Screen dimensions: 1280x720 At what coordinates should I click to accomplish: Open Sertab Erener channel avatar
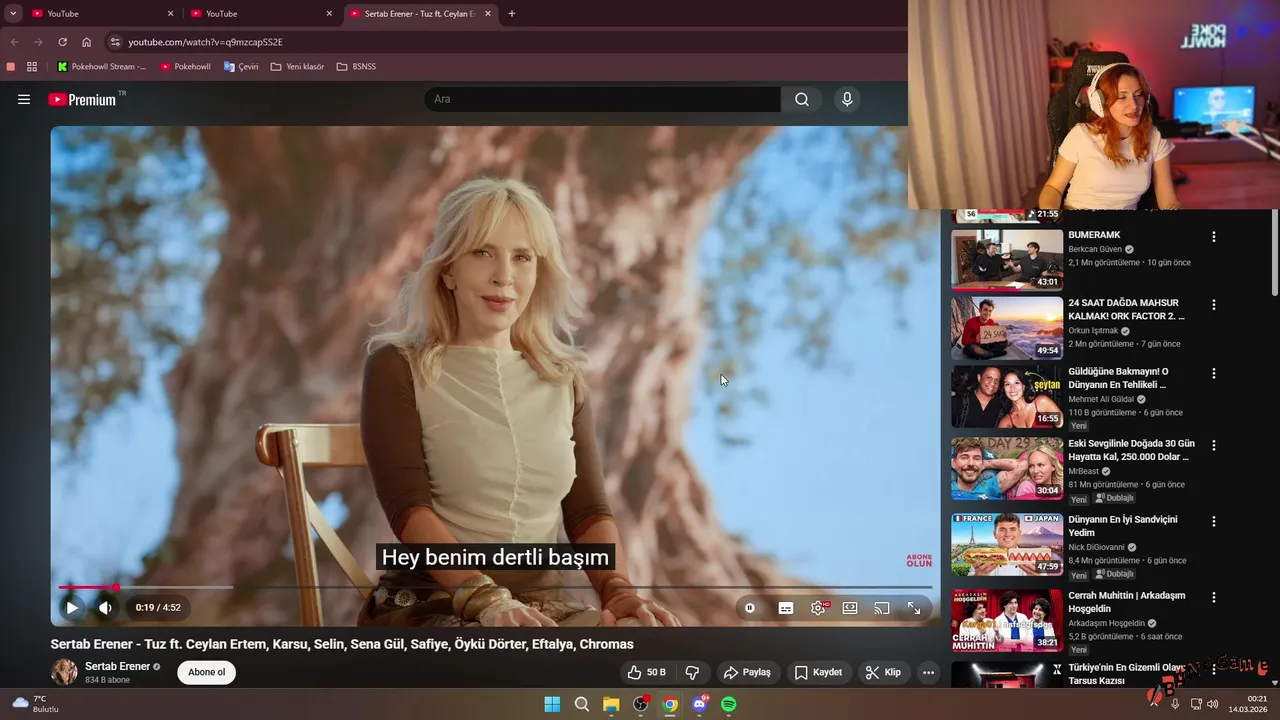pyautogui.click(x=64, y=672)
